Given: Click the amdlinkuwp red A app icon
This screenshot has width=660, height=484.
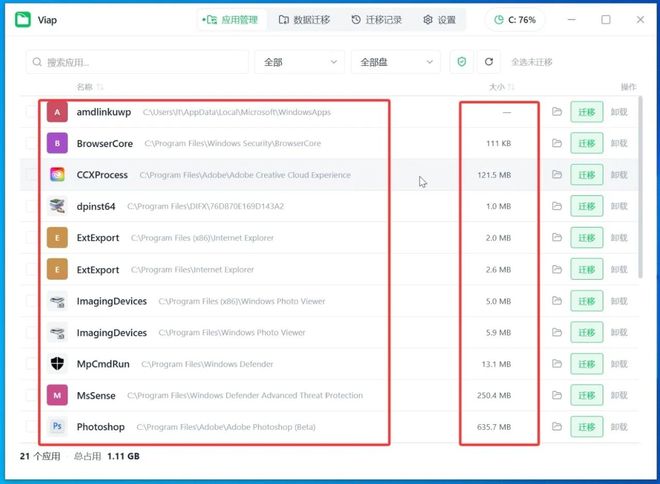Looking at the screenshot, I should 57,112.
